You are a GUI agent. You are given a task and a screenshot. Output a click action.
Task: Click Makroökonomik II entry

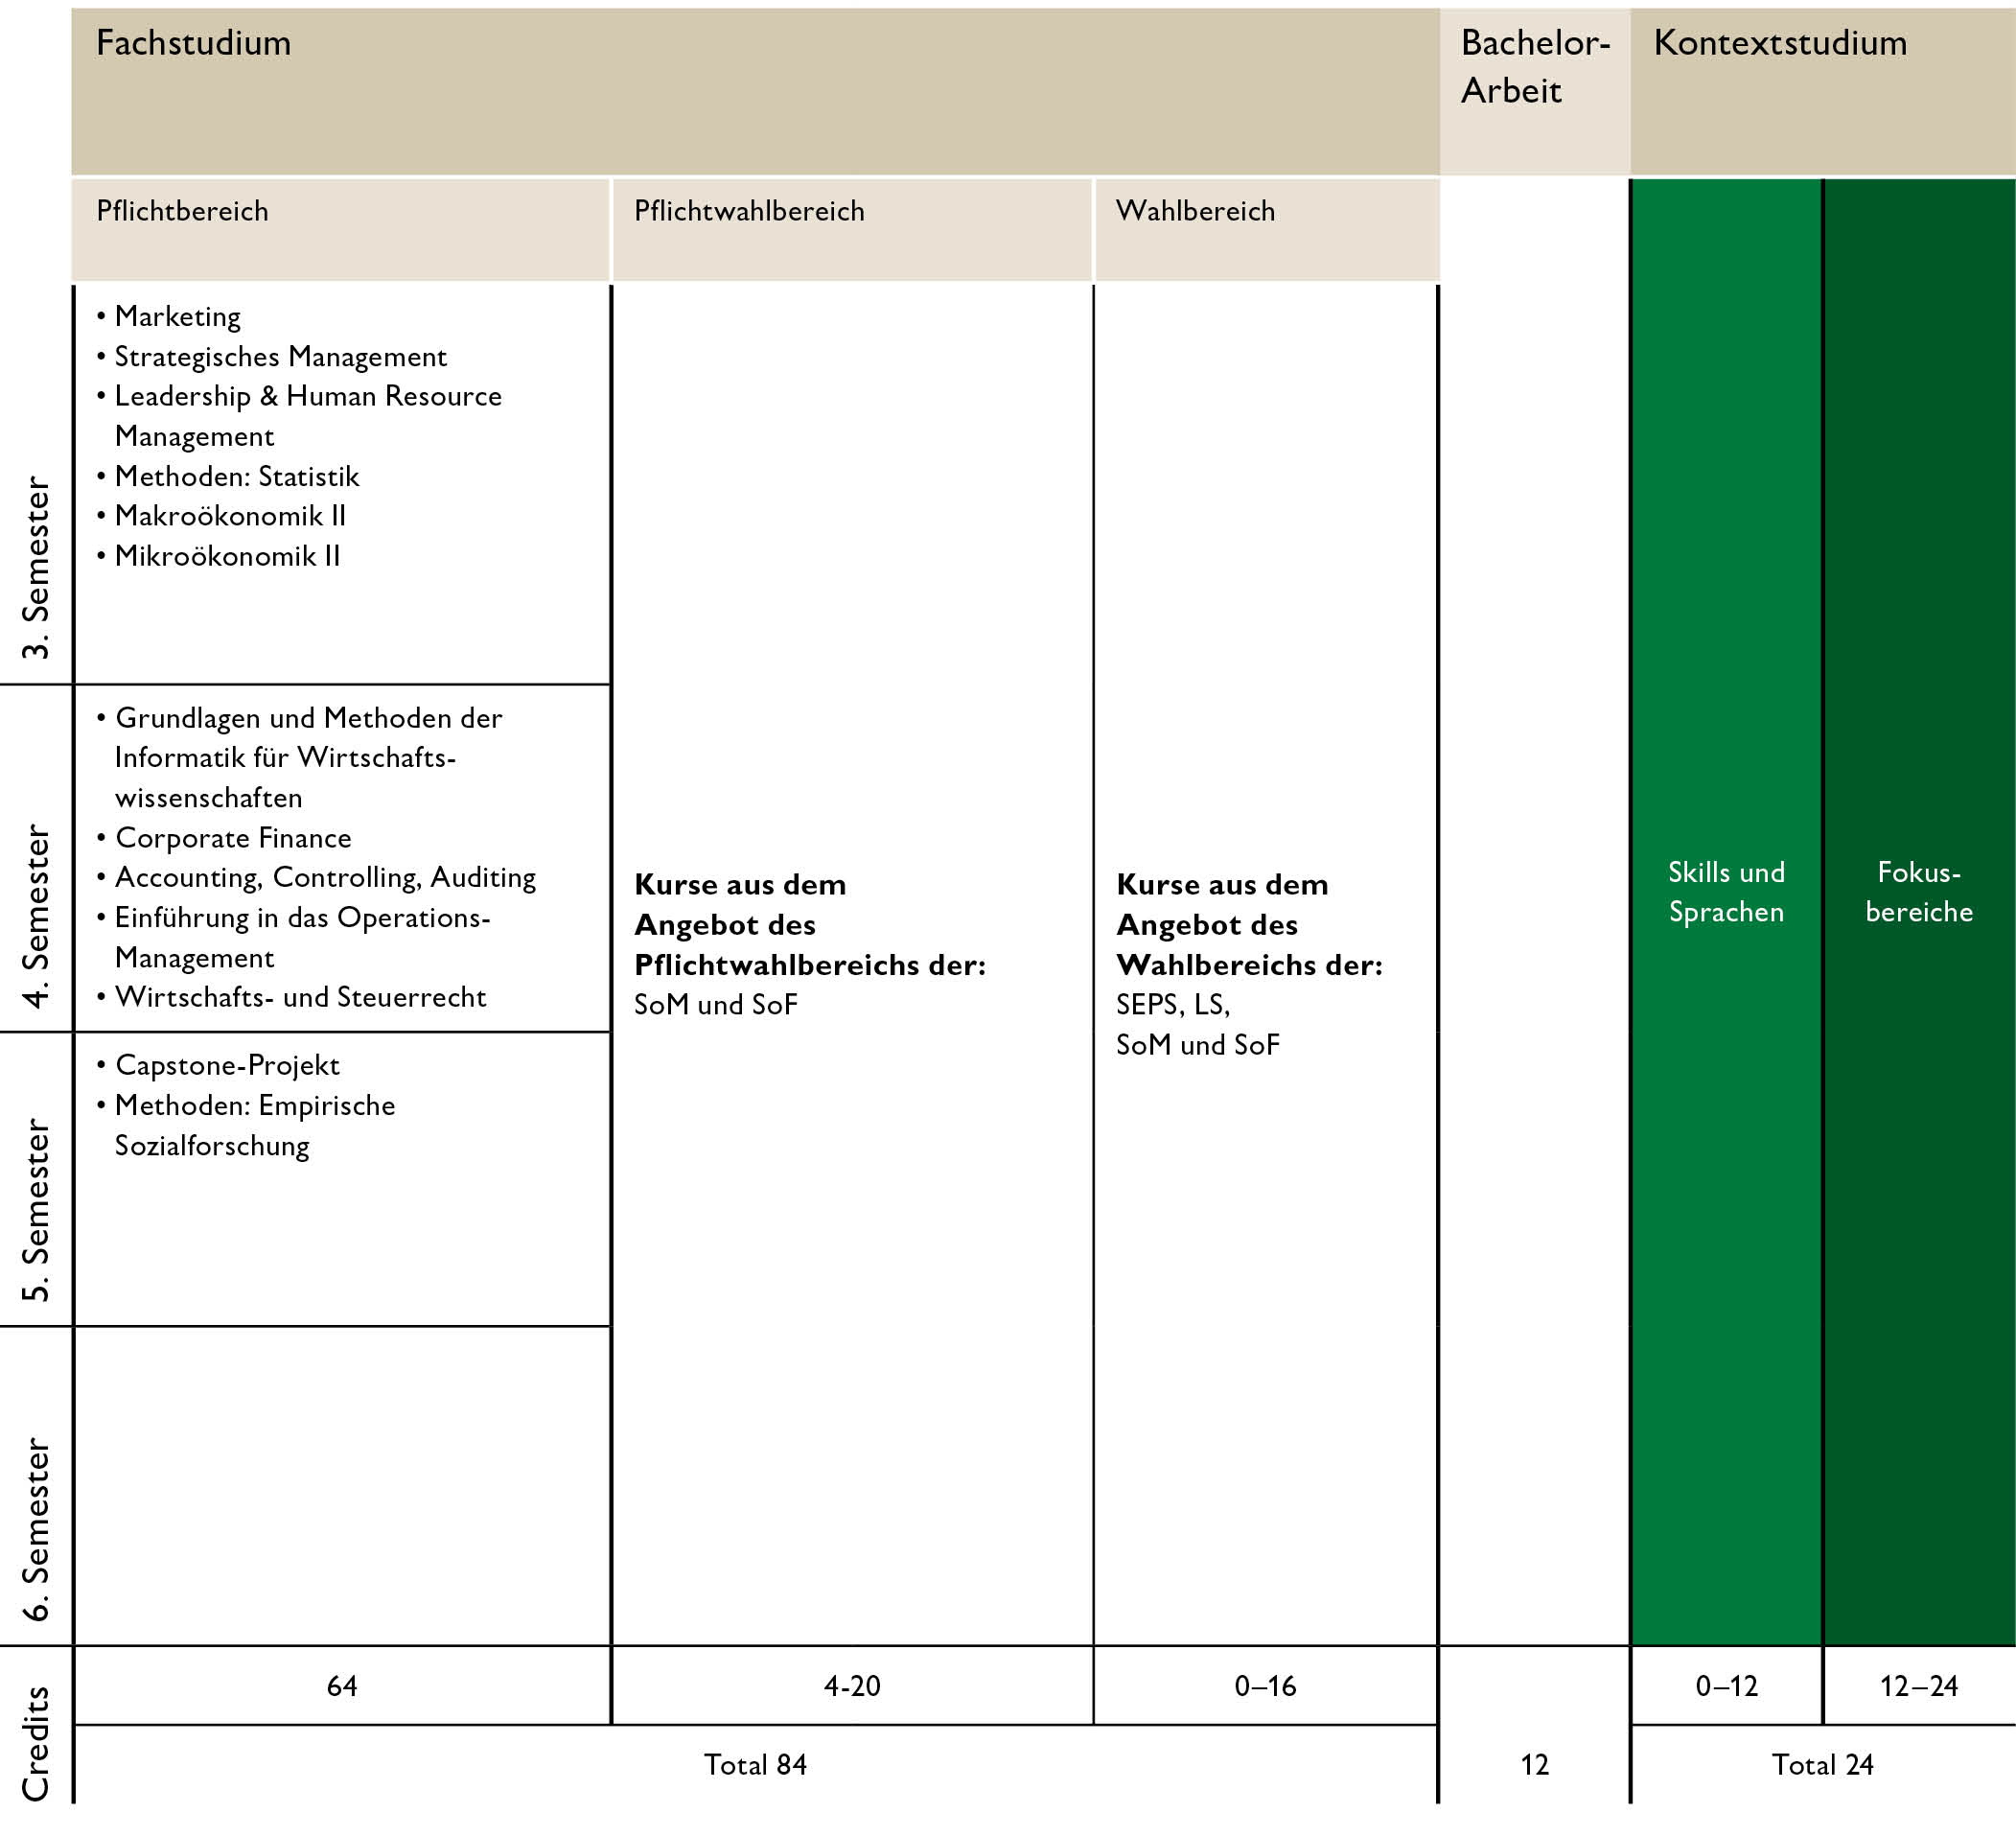[221, 516]
